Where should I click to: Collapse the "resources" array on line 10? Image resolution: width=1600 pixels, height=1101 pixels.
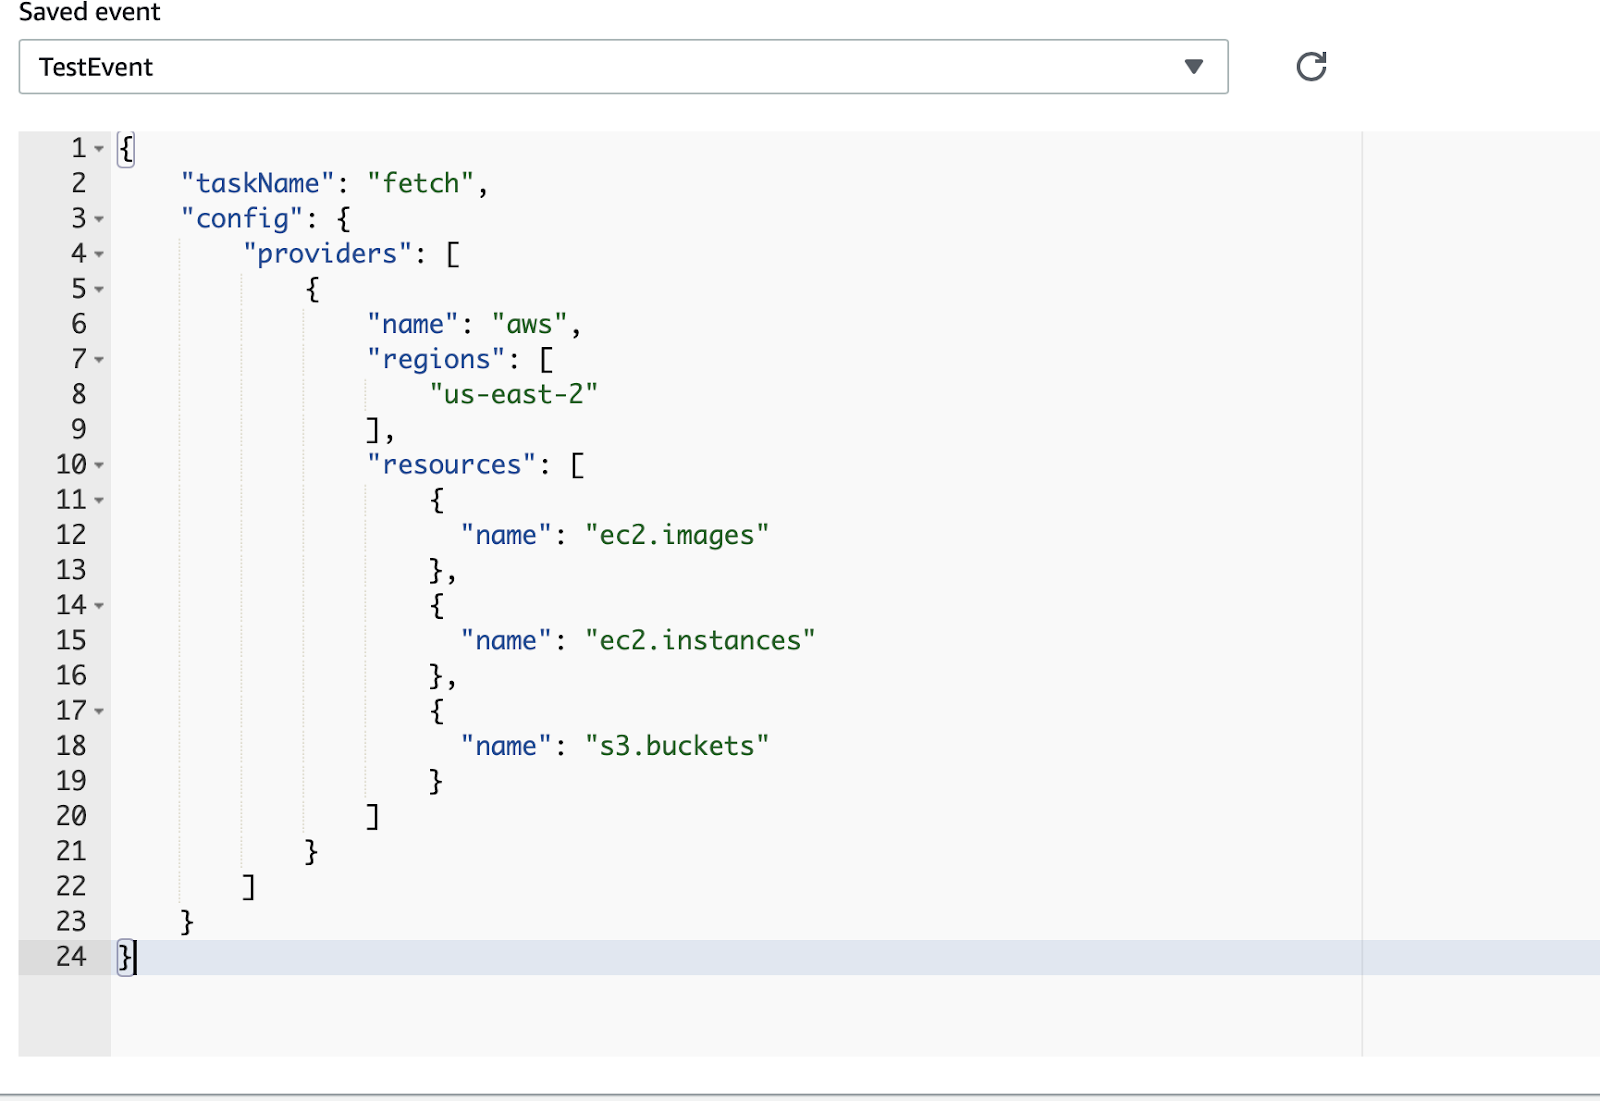point(99,465)
